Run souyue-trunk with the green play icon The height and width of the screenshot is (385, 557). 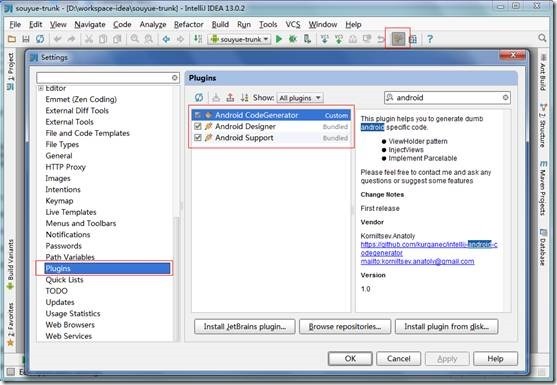point(279,39)
